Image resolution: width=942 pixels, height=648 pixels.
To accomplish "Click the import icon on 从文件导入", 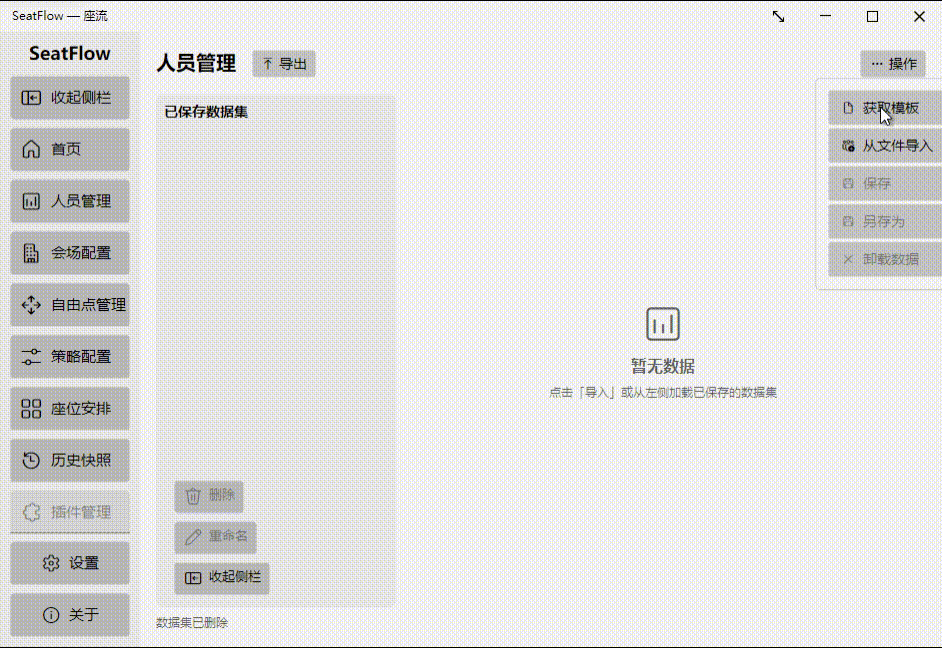I will coord(848,146).
